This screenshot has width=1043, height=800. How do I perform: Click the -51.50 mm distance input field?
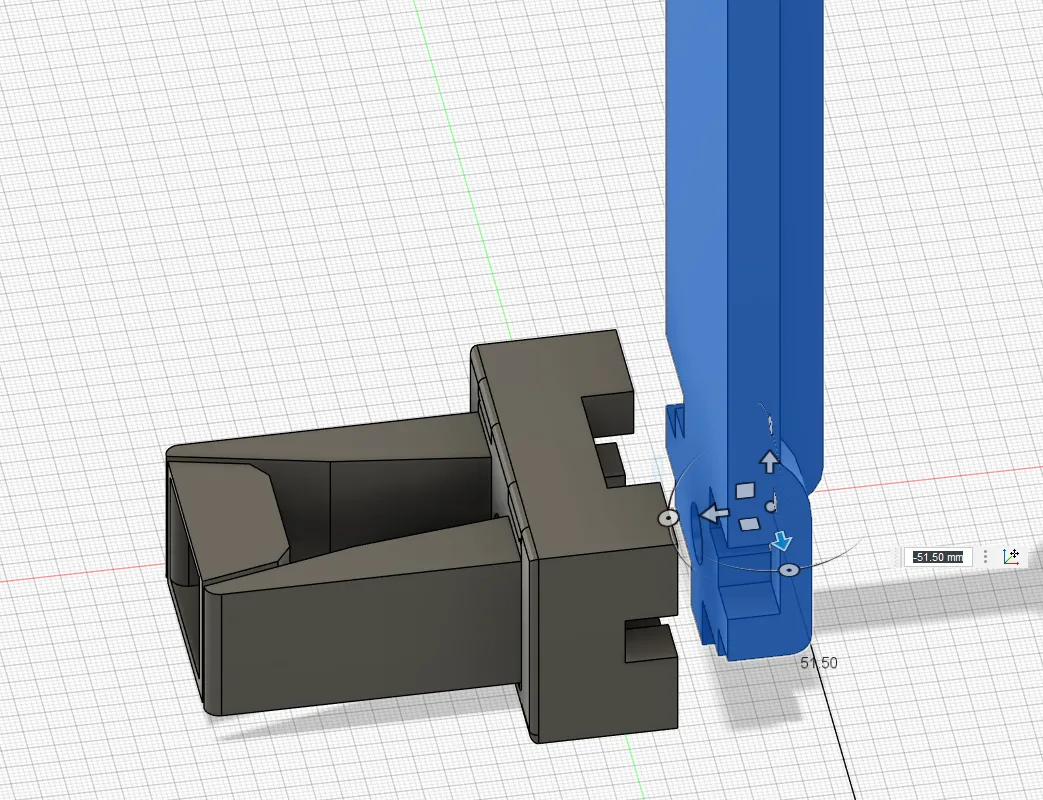click(x=938, y=557)
